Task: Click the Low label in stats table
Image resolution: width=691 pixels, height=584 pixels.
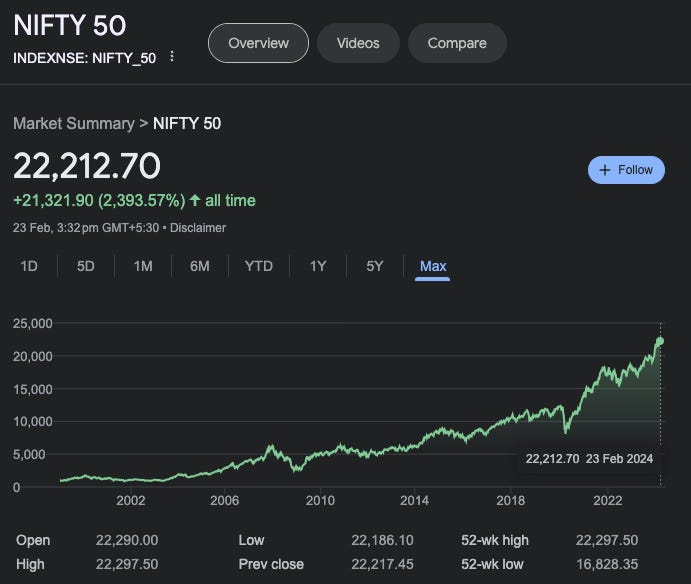Action: pyautogui.click(x=251, y=540)
